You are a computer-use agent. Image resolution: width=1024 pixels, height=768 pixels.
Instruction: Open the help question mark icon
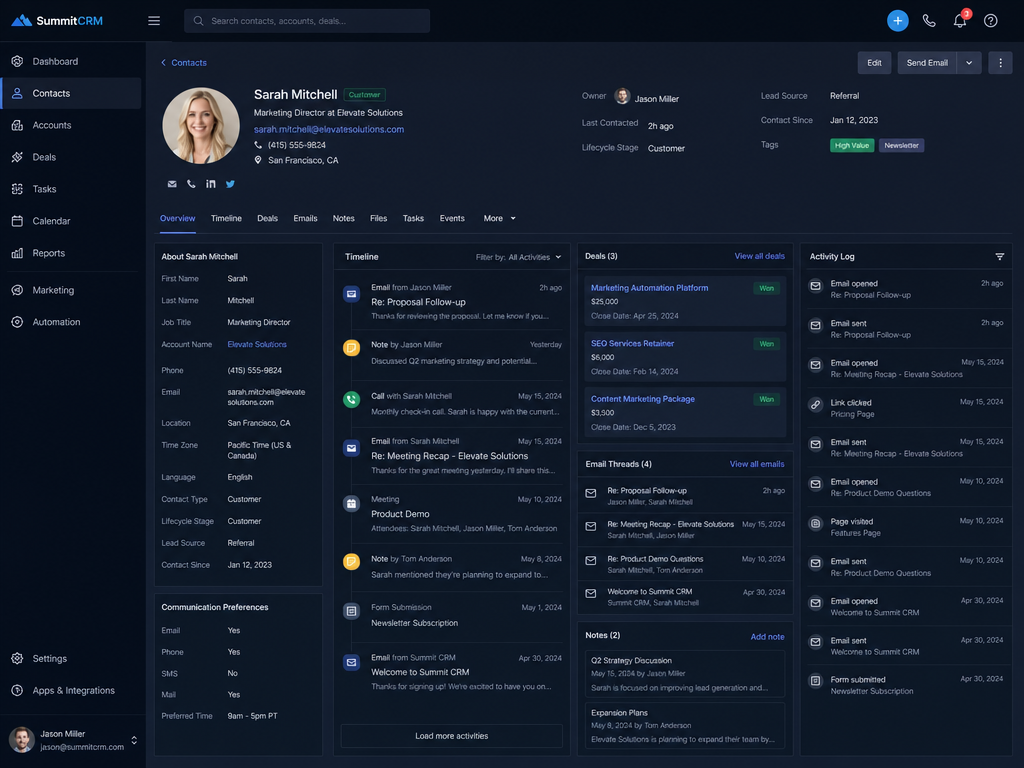click(990, 21)
